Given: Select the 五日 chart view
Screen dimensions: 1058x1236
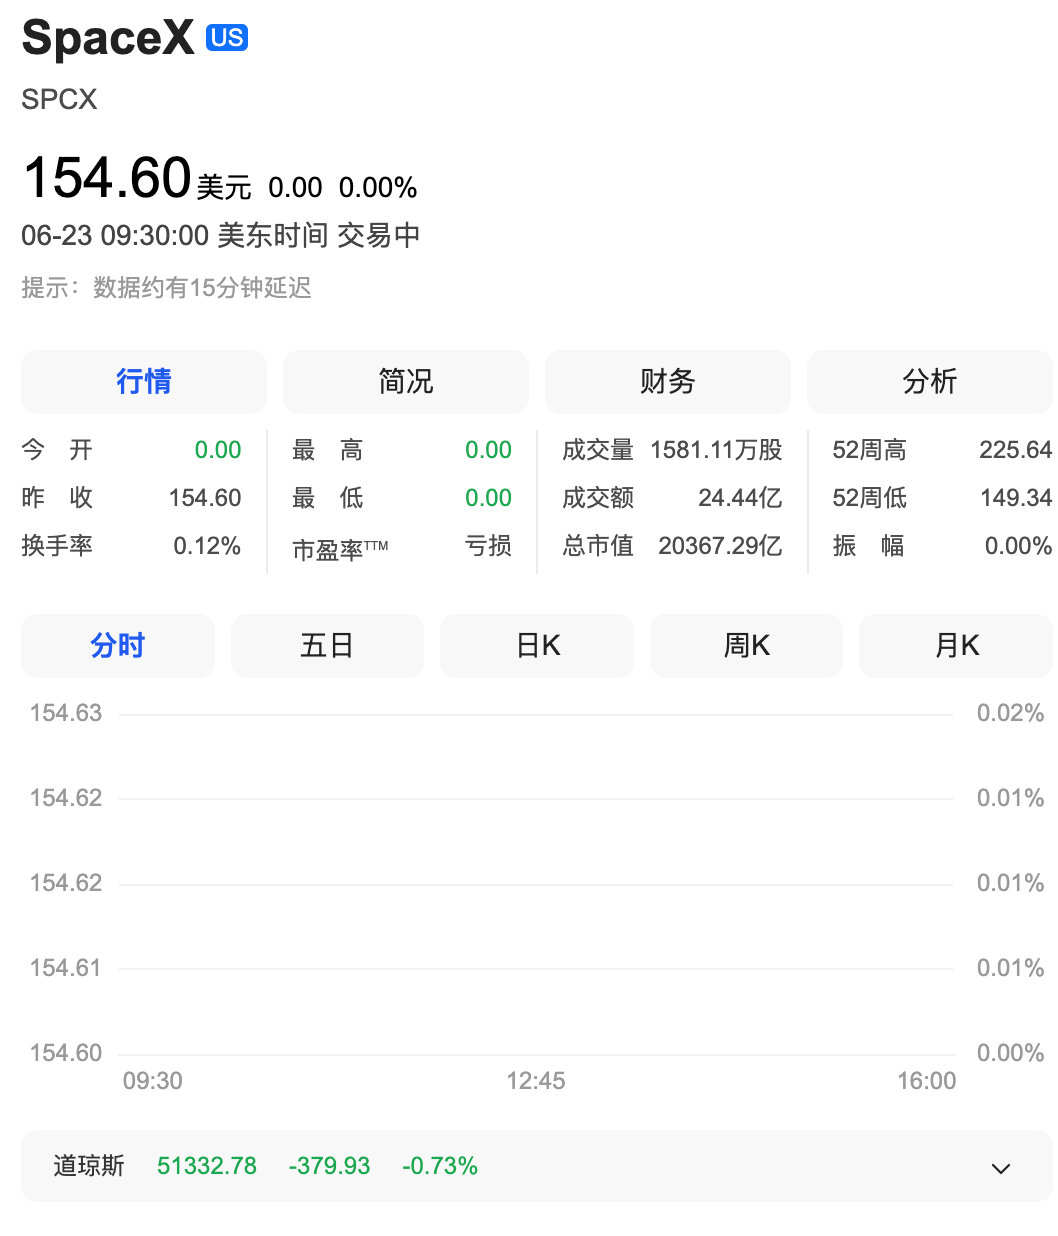Looking at the screenshot, I should click(327, 646).
